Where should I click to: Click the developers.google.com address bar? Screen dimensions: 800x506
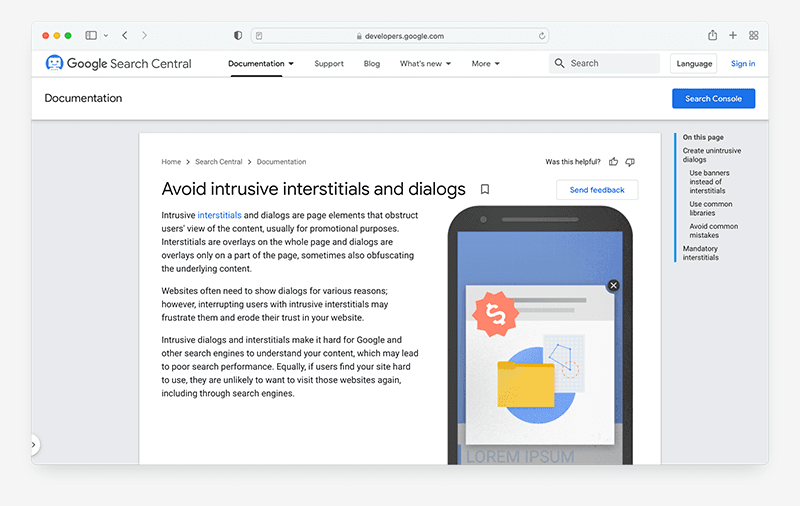(400, 36)
